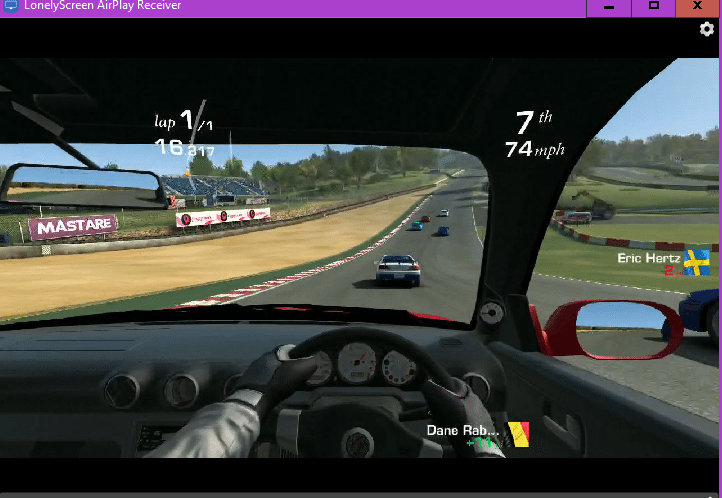Click the interior rear-view mirror

coord(83,187)
